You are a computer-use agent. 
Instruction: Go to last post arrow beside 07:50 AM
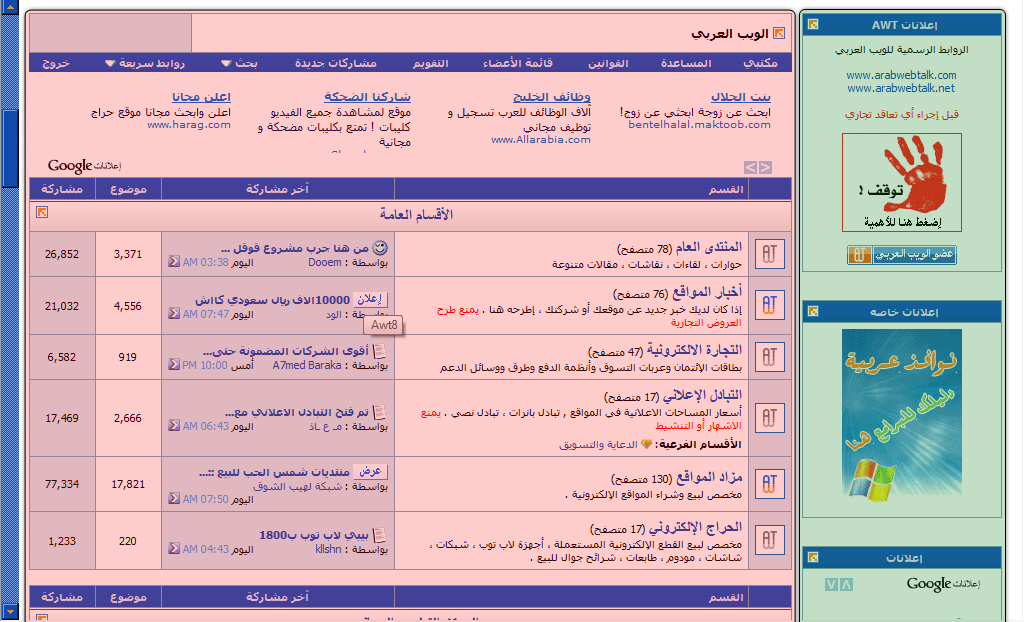tap(174, 499)
